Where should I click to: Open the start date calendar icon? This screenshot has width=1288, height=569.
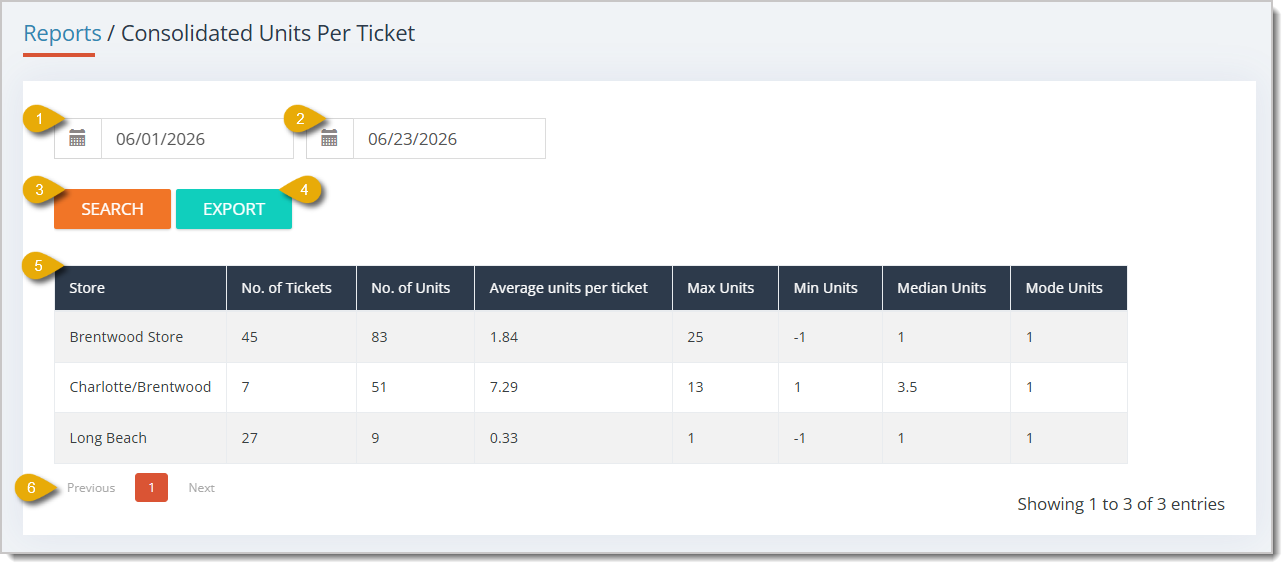click(78, 139)
